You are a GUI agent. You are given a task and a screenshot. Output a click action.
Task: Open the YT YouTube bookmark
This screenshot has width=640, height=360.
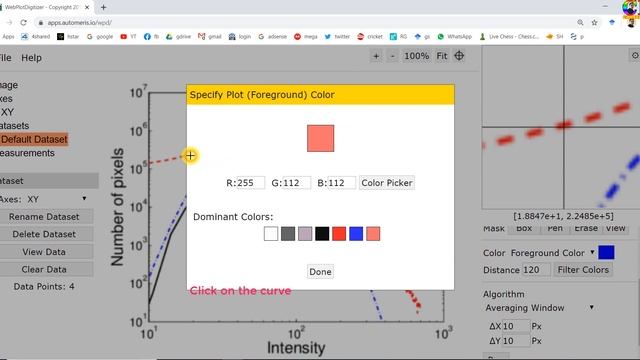coord(128,37)
